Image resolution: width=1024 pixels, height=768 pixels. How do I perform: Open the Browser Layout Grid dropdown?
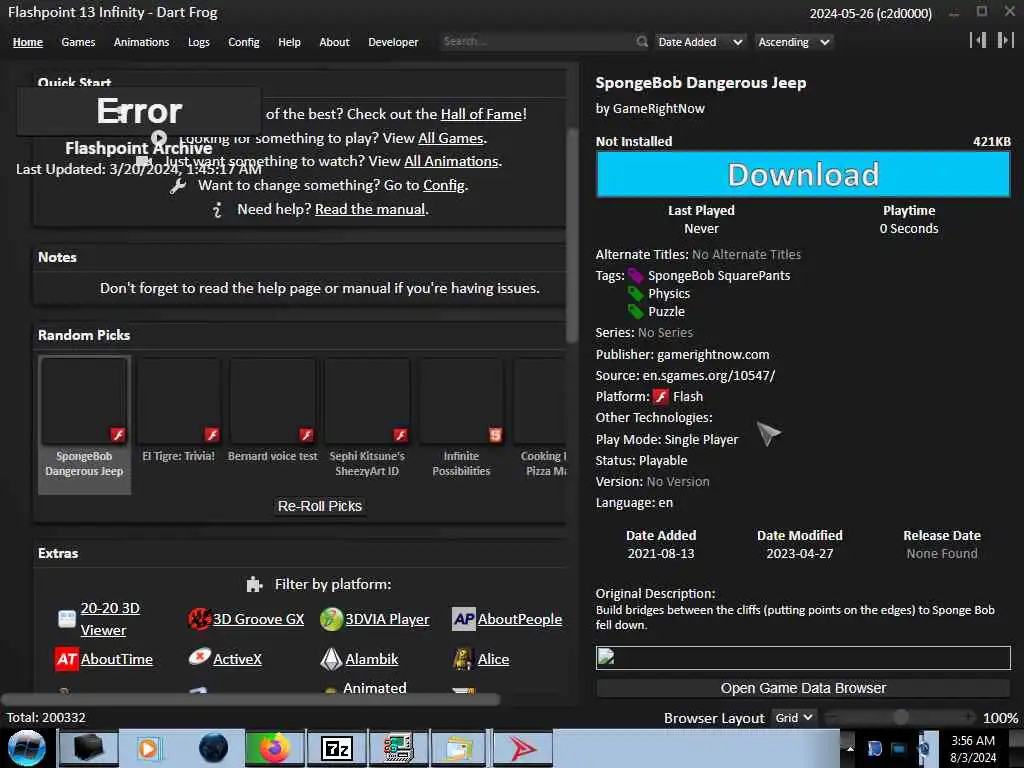coord(794,718)
